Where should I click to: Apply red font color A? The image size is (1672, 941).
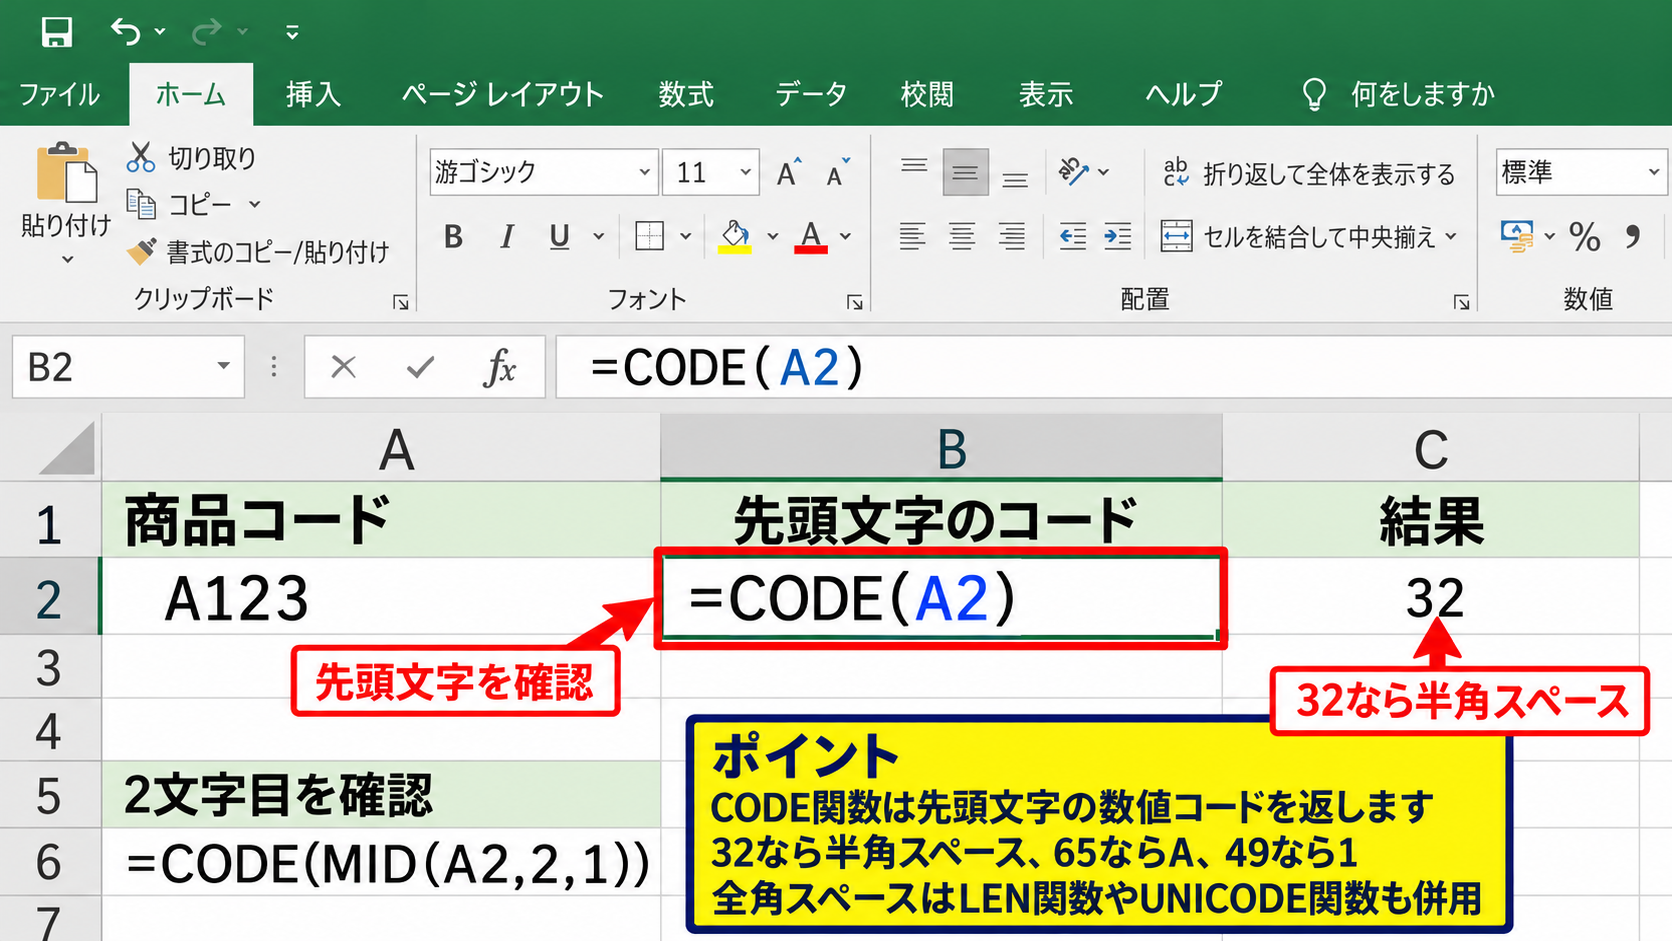[811, 237]
